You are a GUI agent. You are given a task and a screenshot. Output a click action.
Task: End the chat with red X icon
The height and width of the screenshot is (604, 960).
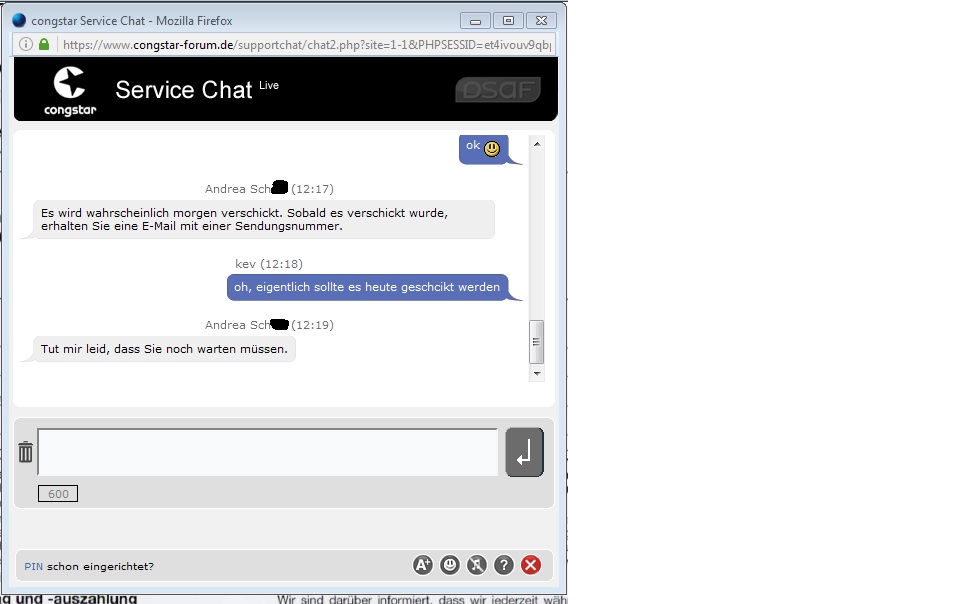pos(531,565)
